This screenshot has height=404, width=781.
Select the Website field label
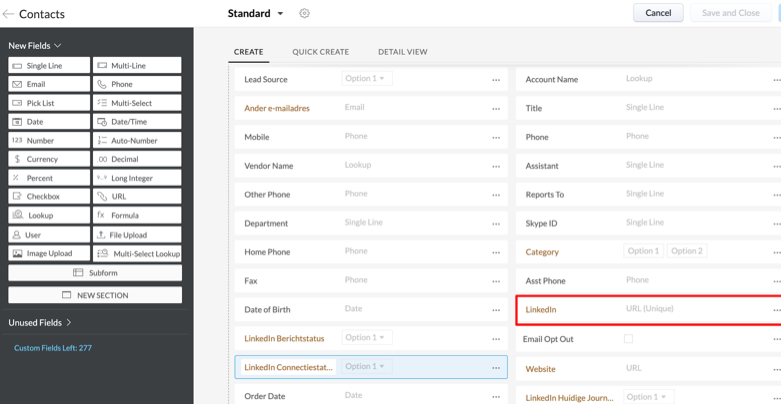[540, 369]
